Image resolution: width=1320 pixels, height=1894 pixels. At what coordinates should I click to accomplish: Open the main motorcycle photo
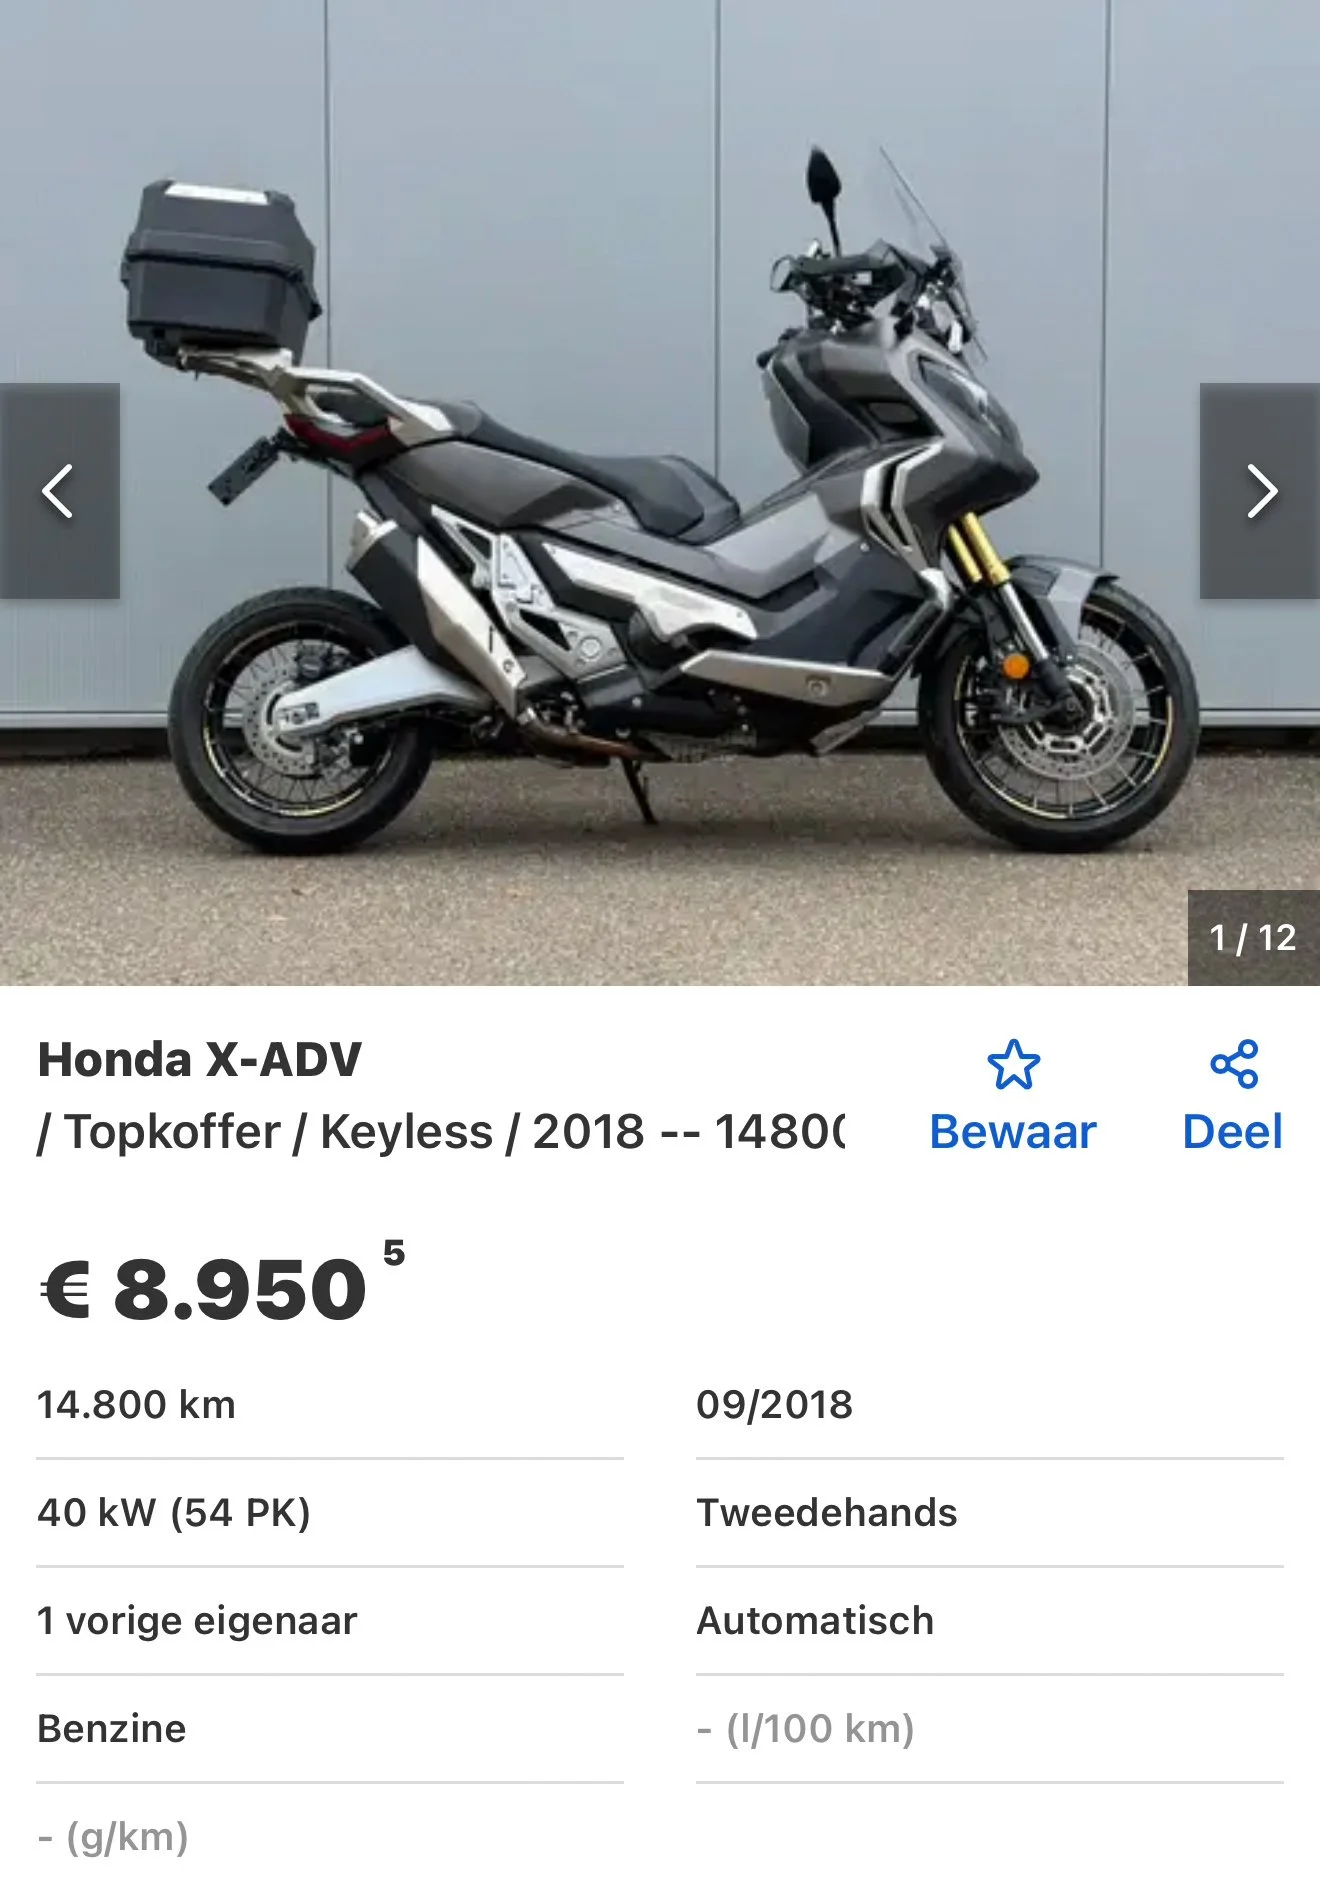[660, 492]
